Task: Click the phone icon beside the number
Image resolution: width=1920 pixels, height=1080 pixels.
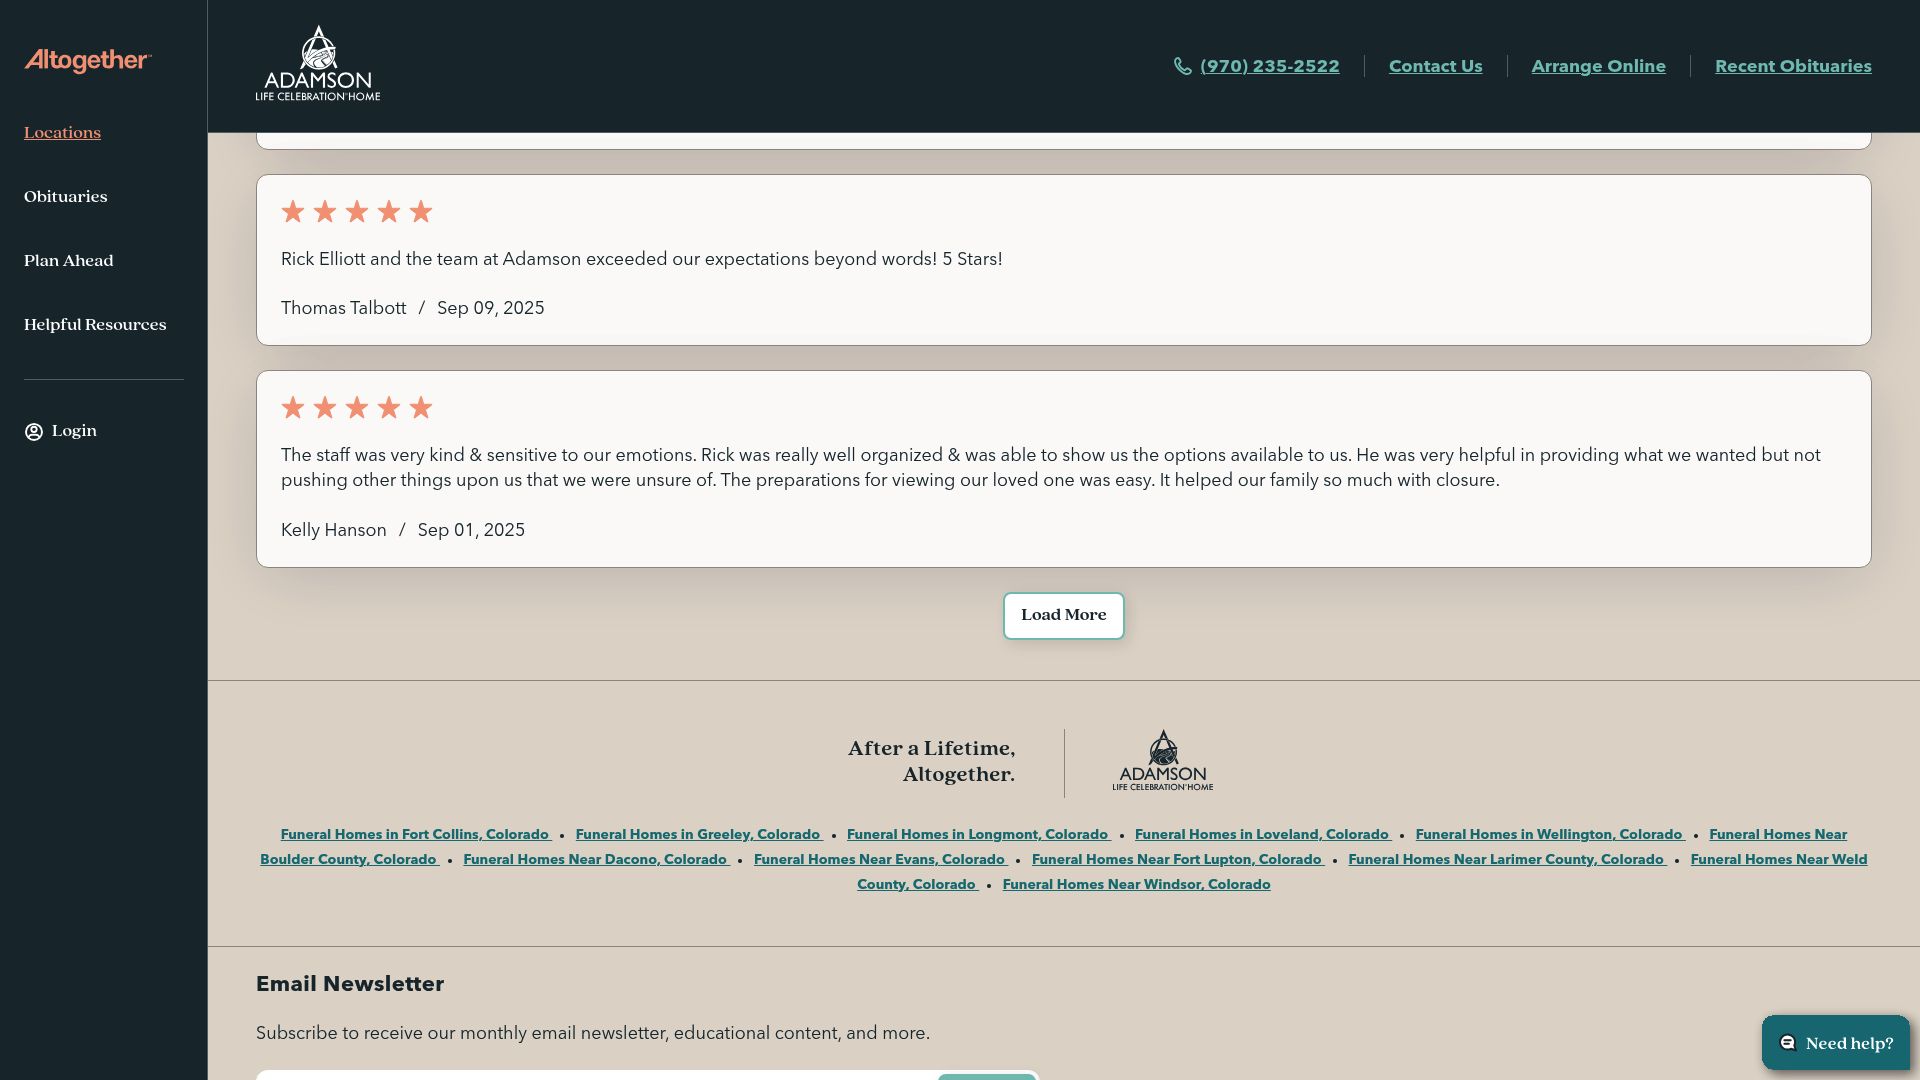Action: click(1183, 66)
